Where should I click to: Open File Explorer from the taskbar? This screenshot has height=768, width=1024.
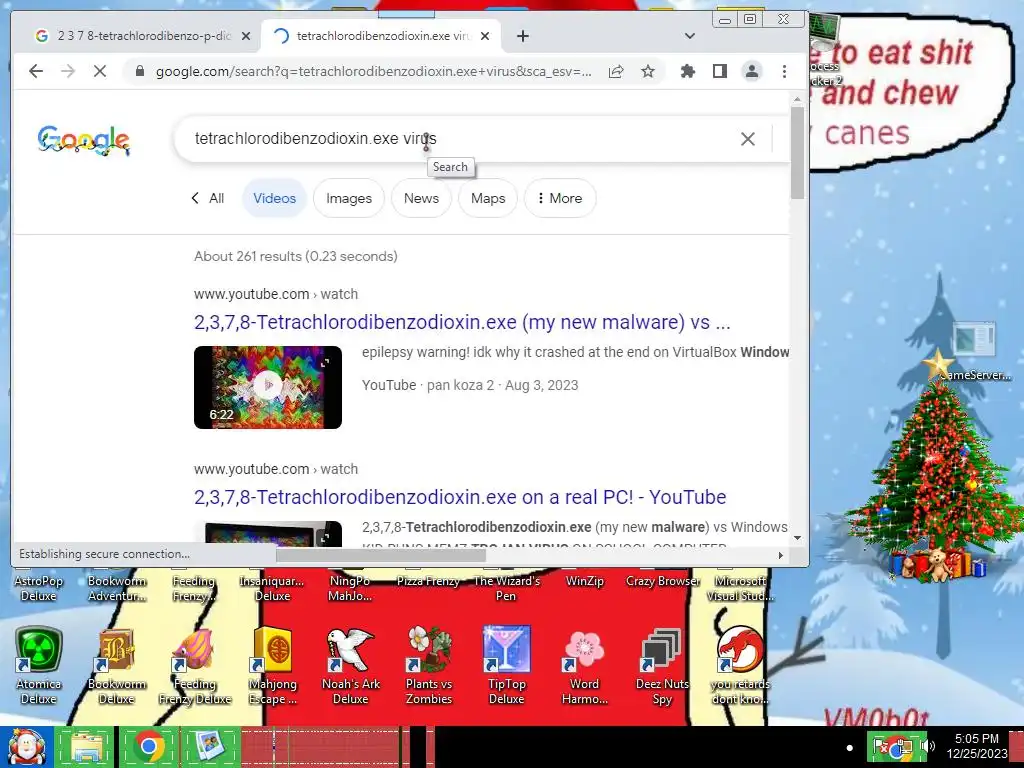point(87,747)
